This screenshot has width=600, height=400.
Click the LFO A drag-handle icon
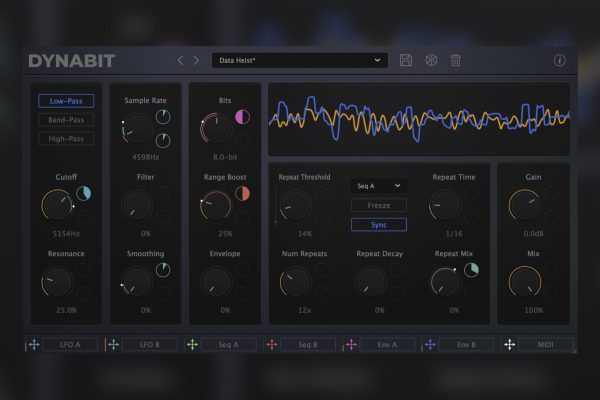(x=34, y=344)
